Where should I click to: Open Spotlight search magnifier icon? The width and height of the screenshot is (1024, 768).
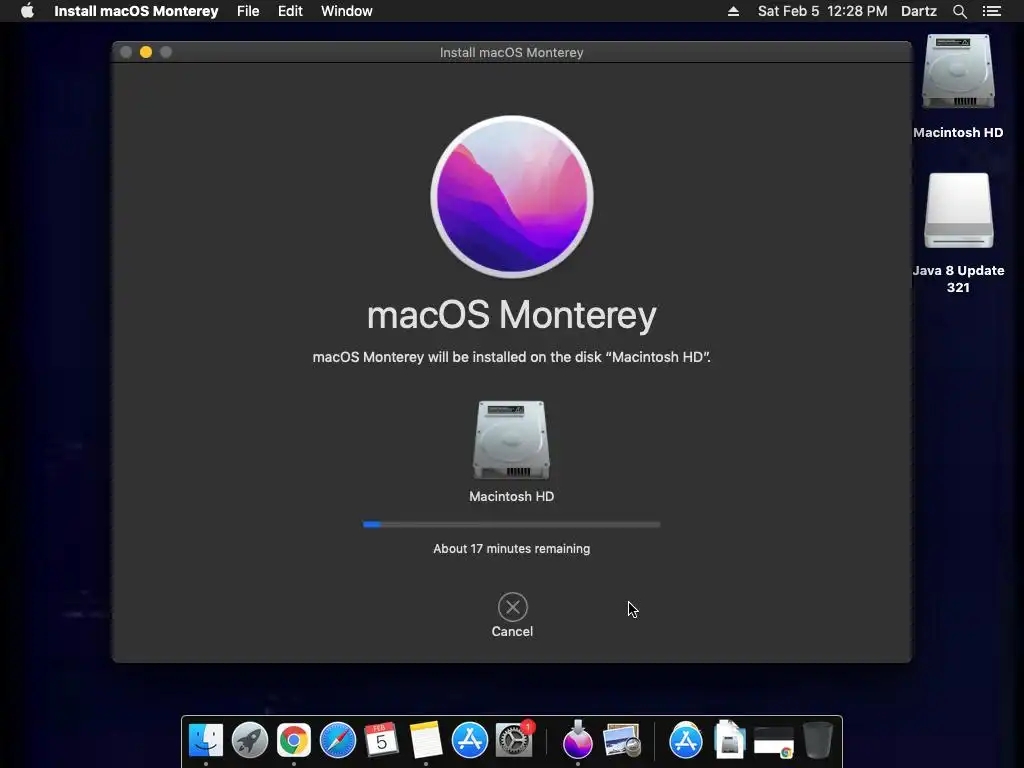coord(959,11)
